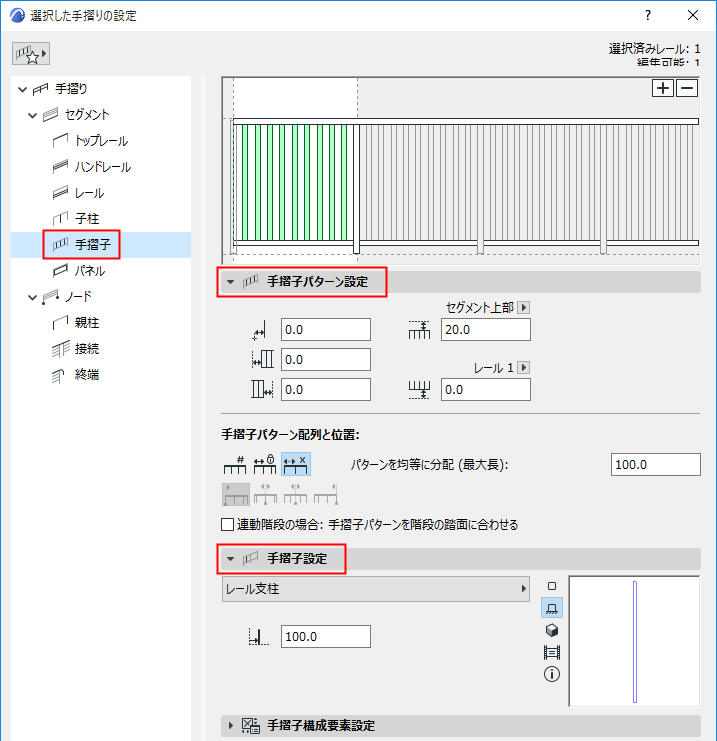717x741 pixels.
Task: Select 親柱 in the tree
Action: [x=87, y=323]
